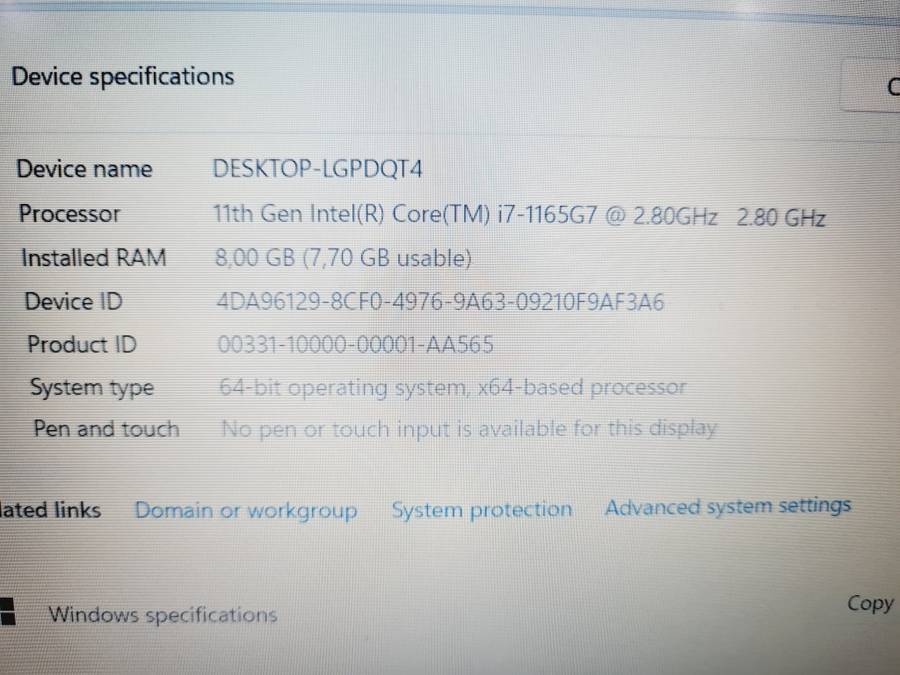
Task: Click the Copy button for Windows specifications
Action: (x=868, y=603)
